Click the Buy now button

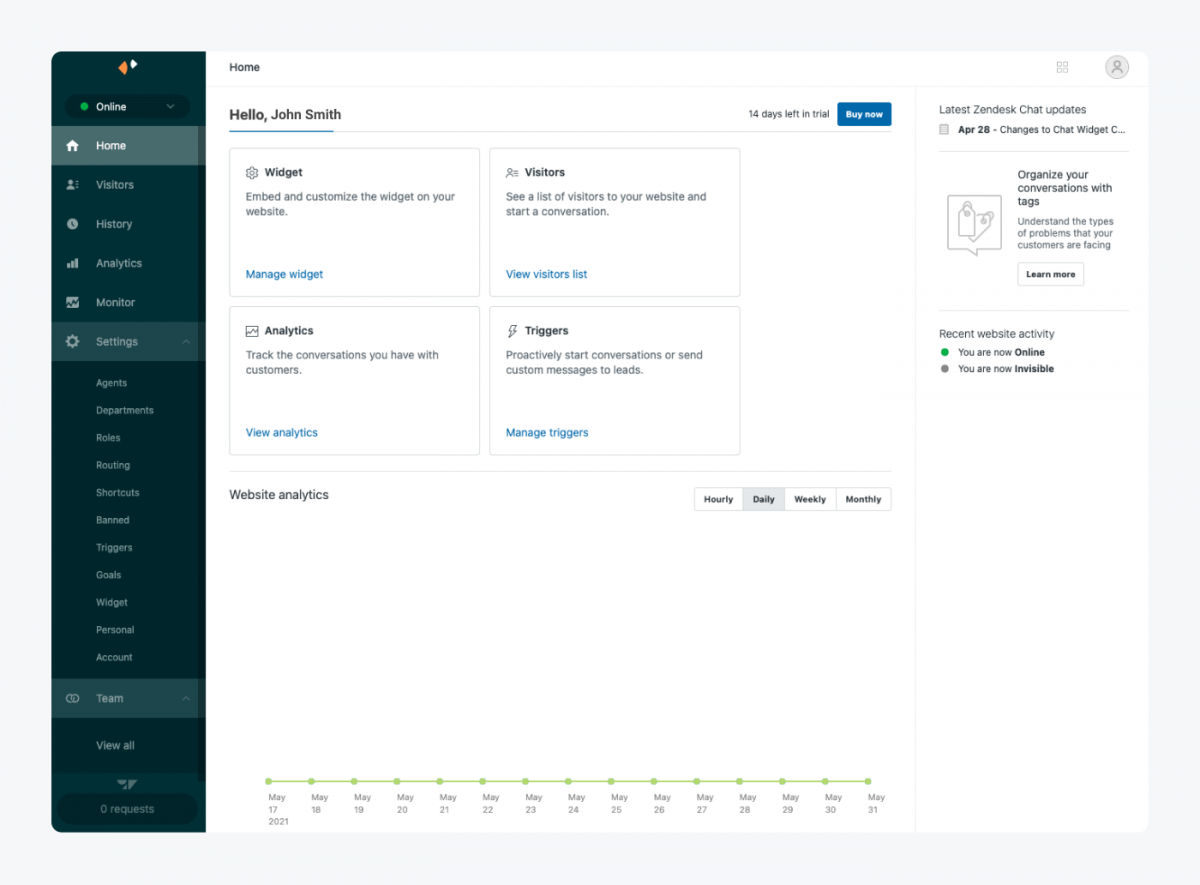[x=864, y=114]
